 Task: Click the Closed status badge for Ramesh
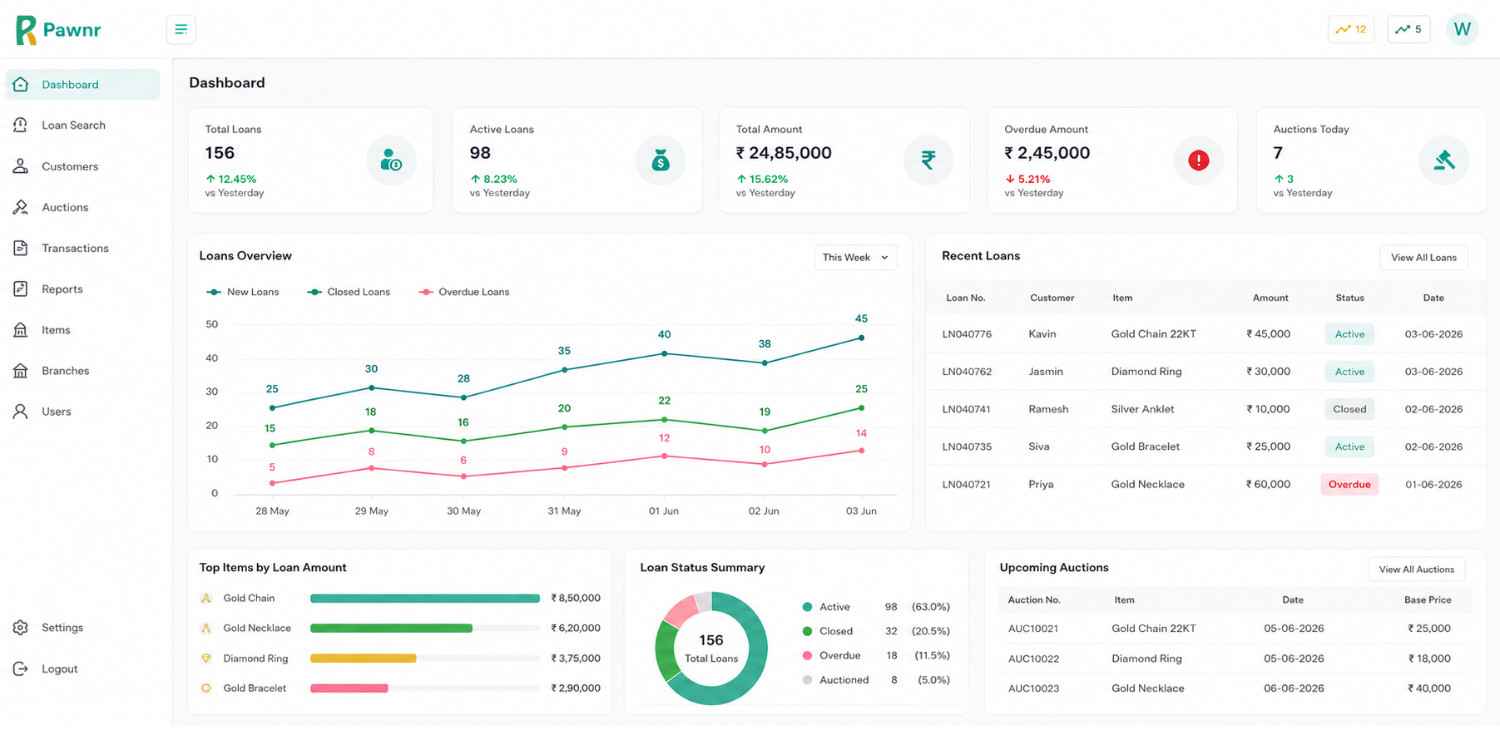[1349, 409]
